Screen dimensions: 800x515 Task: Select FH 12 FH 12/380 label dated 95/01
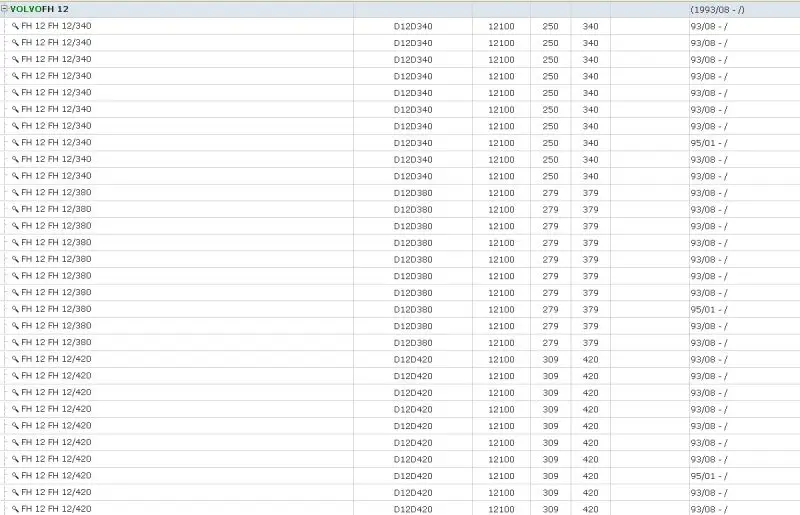coord(56,309)
